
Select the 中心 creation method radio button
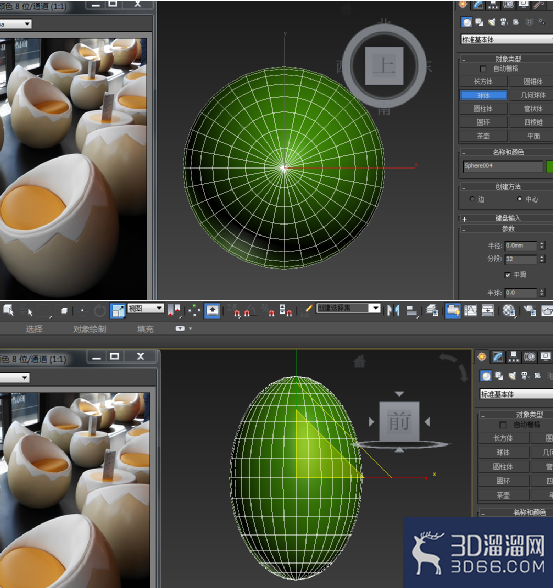coord(519,199)
